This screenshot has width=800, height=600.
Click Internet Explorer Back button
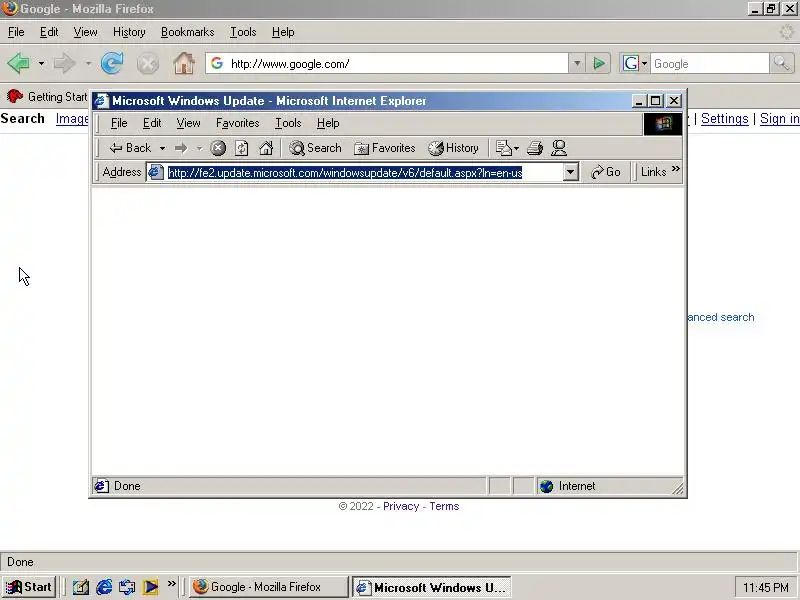[130, 148]
